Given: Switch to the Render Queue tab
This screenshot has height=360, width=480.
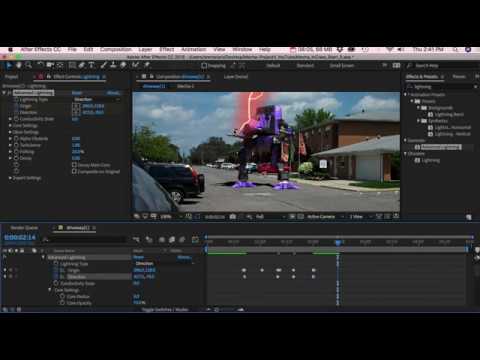Looking at the screenshot, I should [x=24, y=228].
